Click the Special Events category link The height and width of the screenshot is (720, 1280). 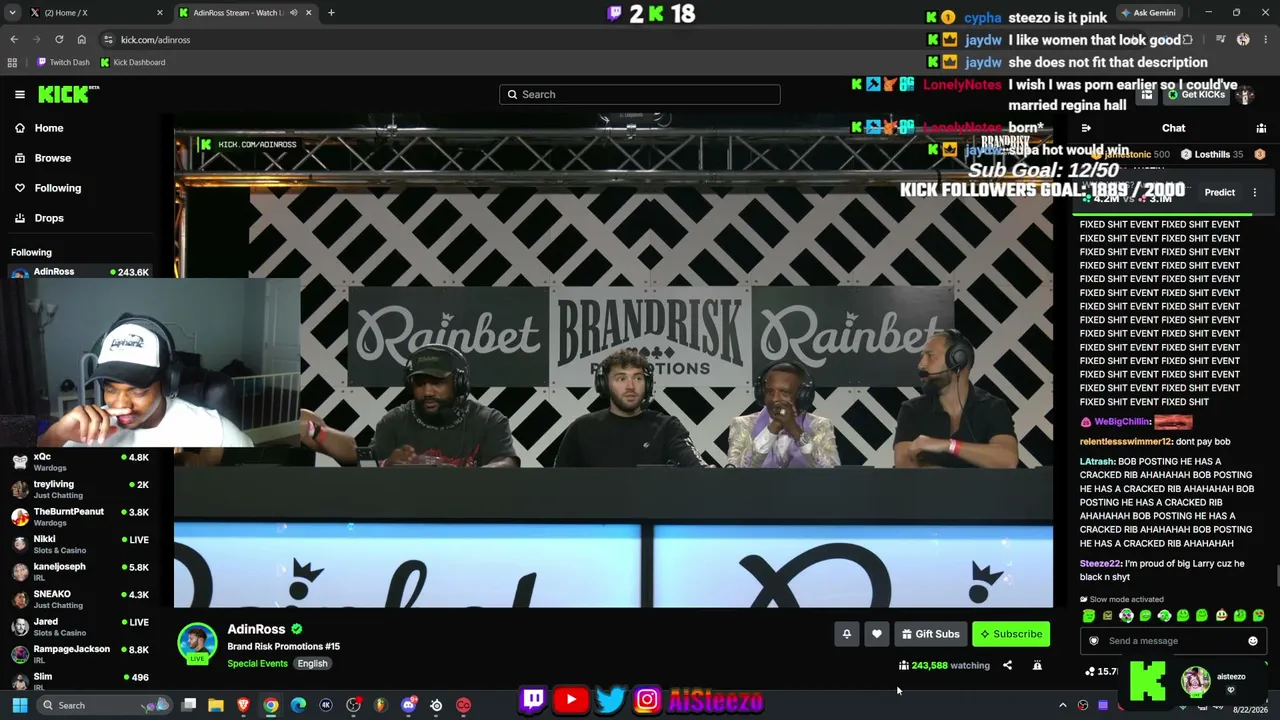point(257,664)
